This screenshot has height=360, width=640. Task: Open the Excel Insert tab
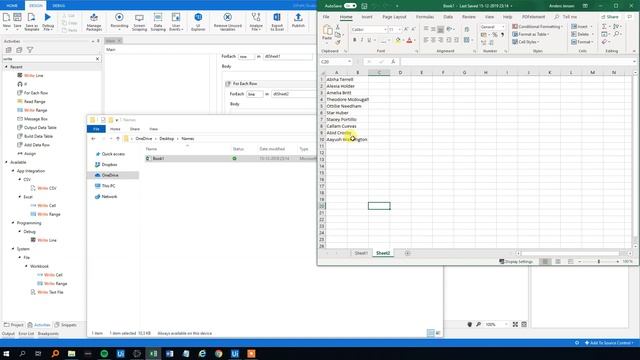tap(367, 17)
